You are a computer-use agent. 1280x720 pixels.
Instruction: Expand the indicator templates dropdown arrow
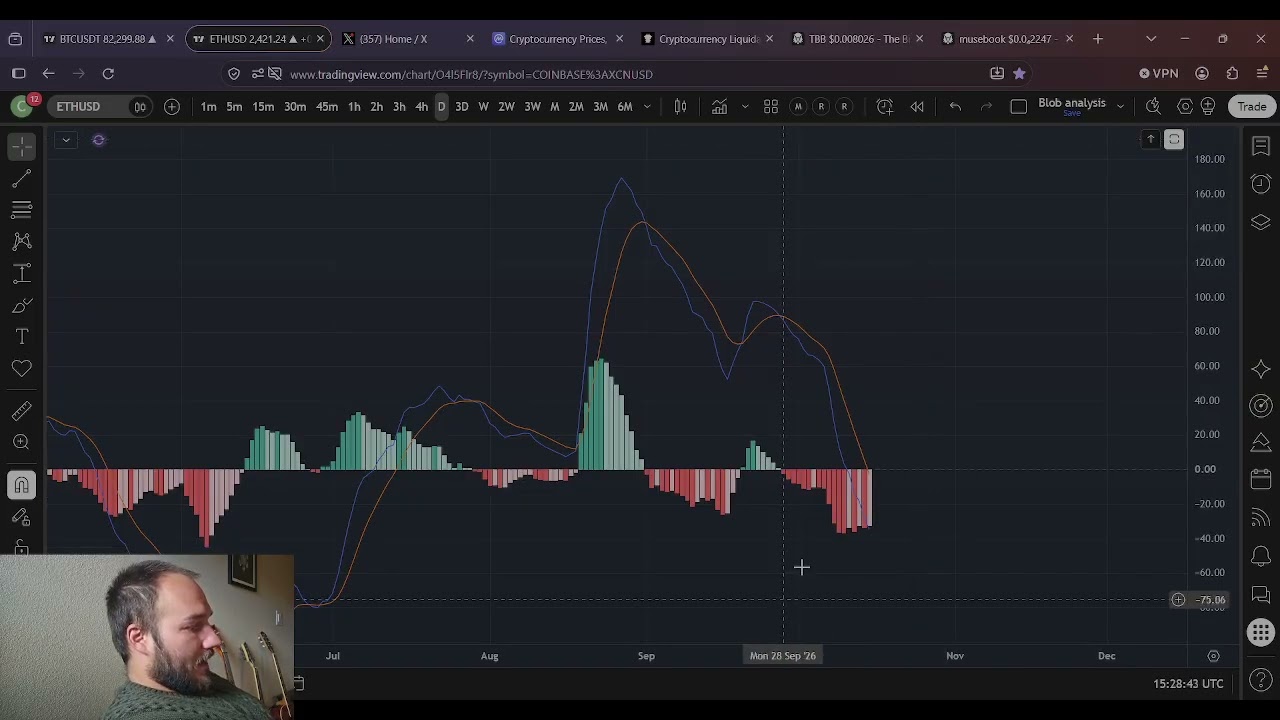pyautogui.click(x=745, y=107)
